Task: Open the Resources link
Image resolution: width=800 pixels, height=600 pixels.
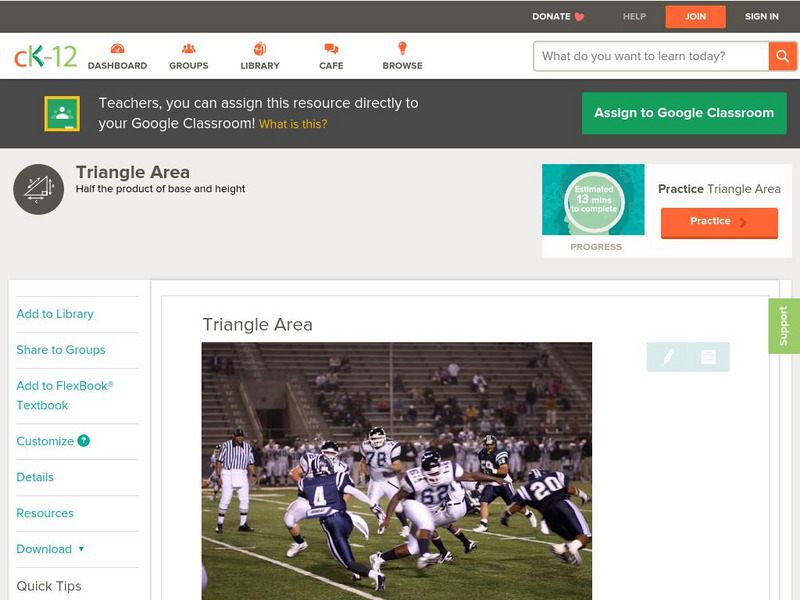Action: (45, 513)
